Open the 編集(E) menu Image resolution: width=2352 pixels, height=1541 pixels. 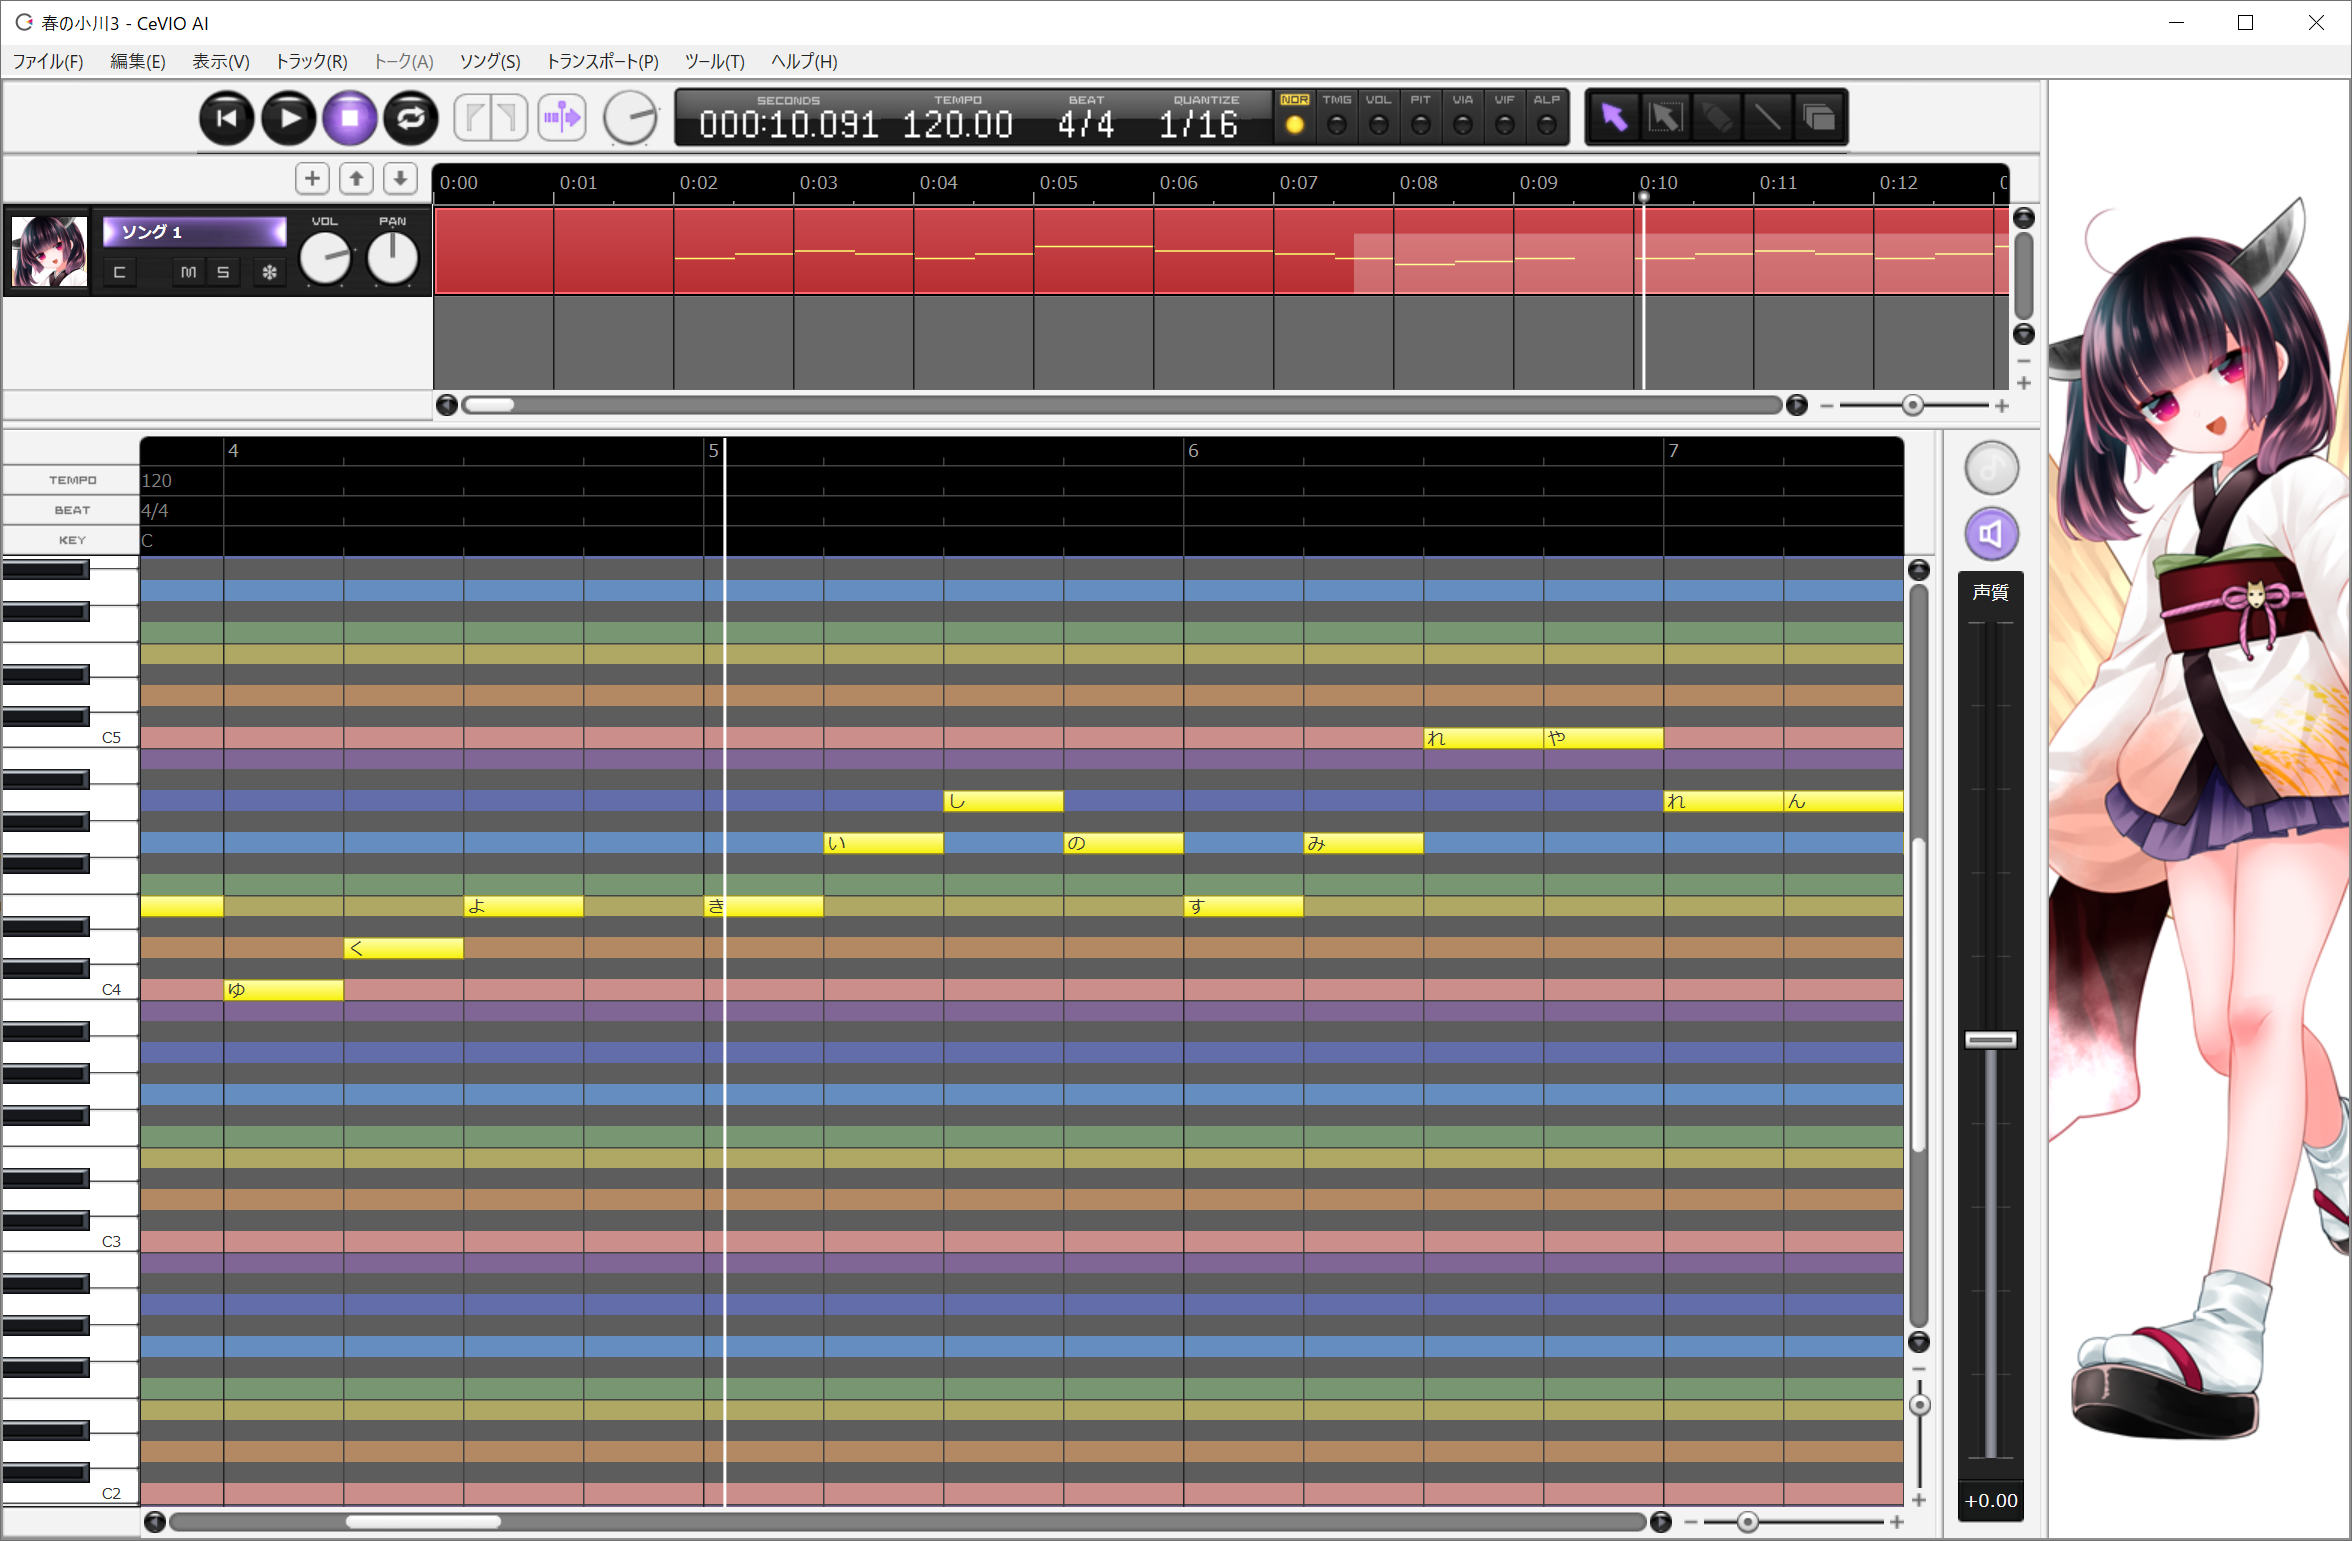click(x=137, y=61)
